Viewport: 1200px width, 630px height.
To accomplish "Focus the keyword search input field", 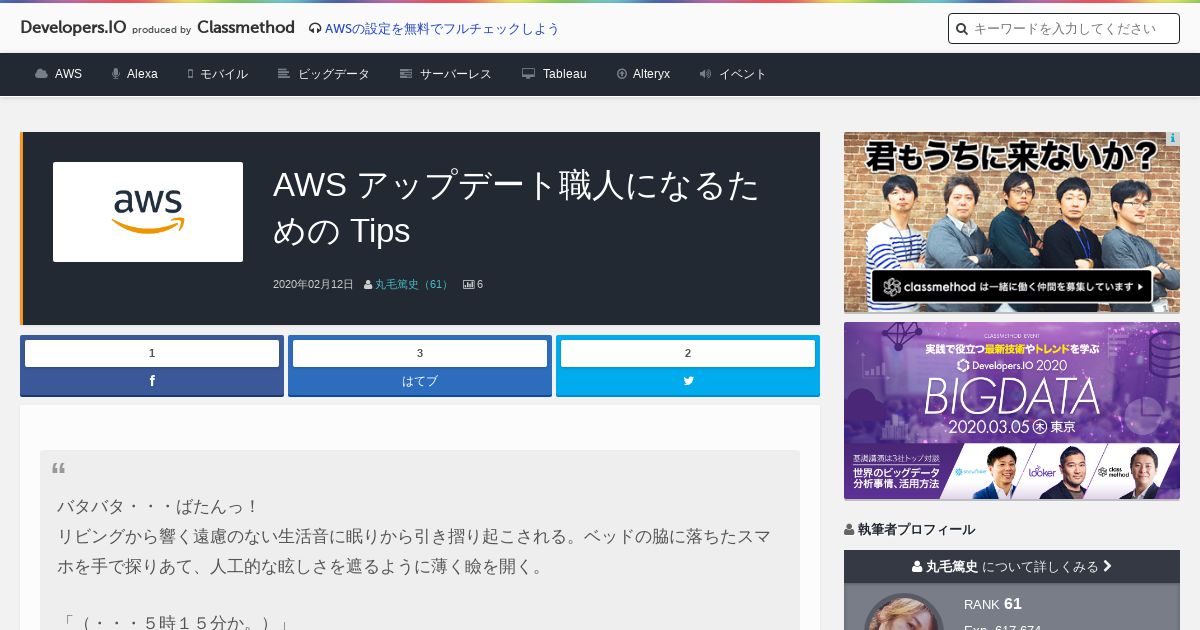I will pyautogui.click(x=1064, y=29).
